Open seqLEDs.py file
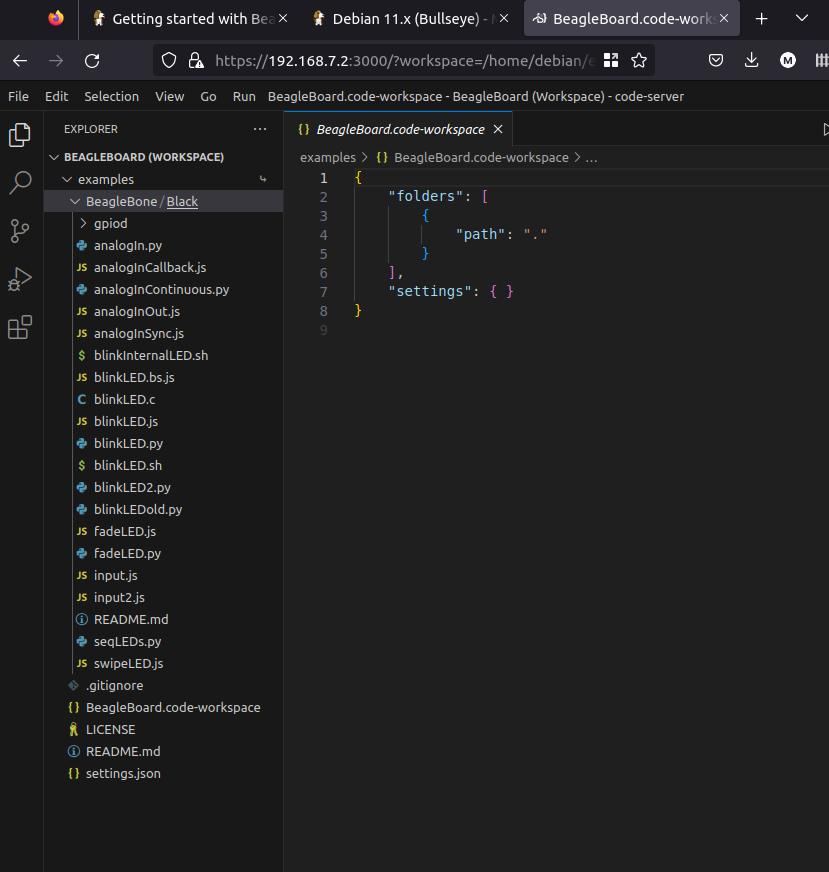This screenshot has width=829, height=872. [127, 641]
